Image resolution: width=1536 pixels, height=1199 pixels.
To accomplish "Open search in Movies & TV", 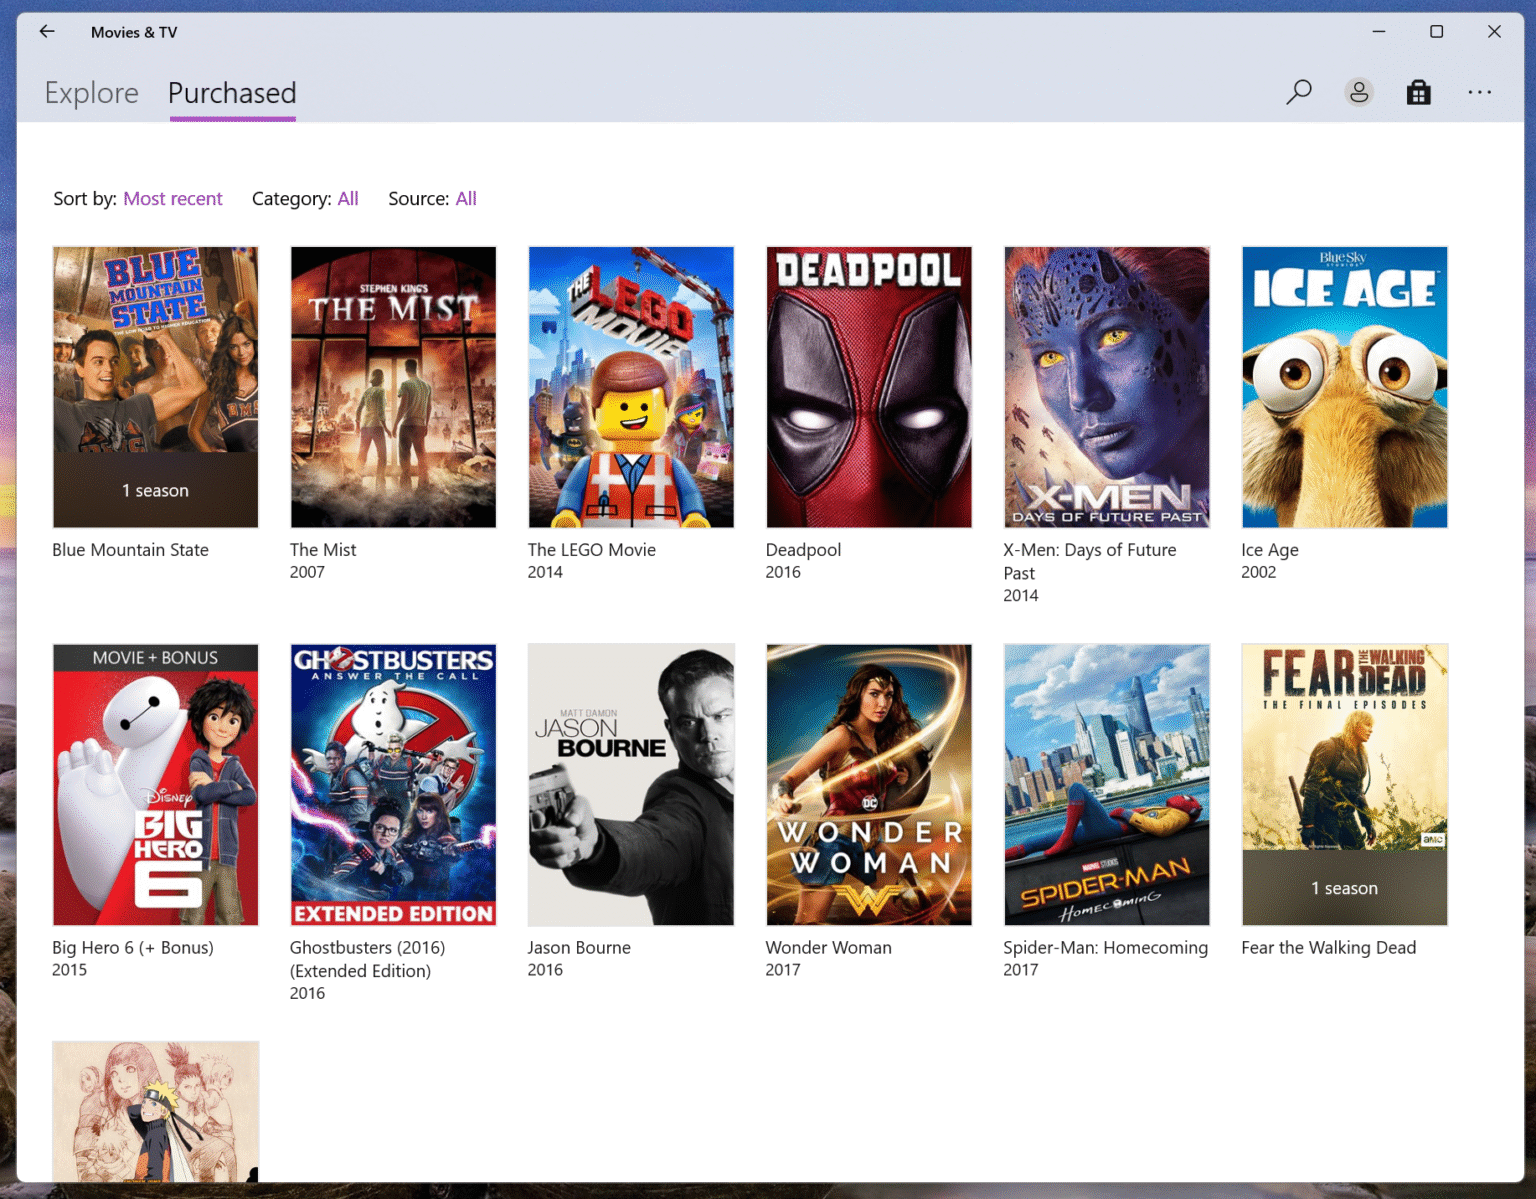I will (1298, 92).
